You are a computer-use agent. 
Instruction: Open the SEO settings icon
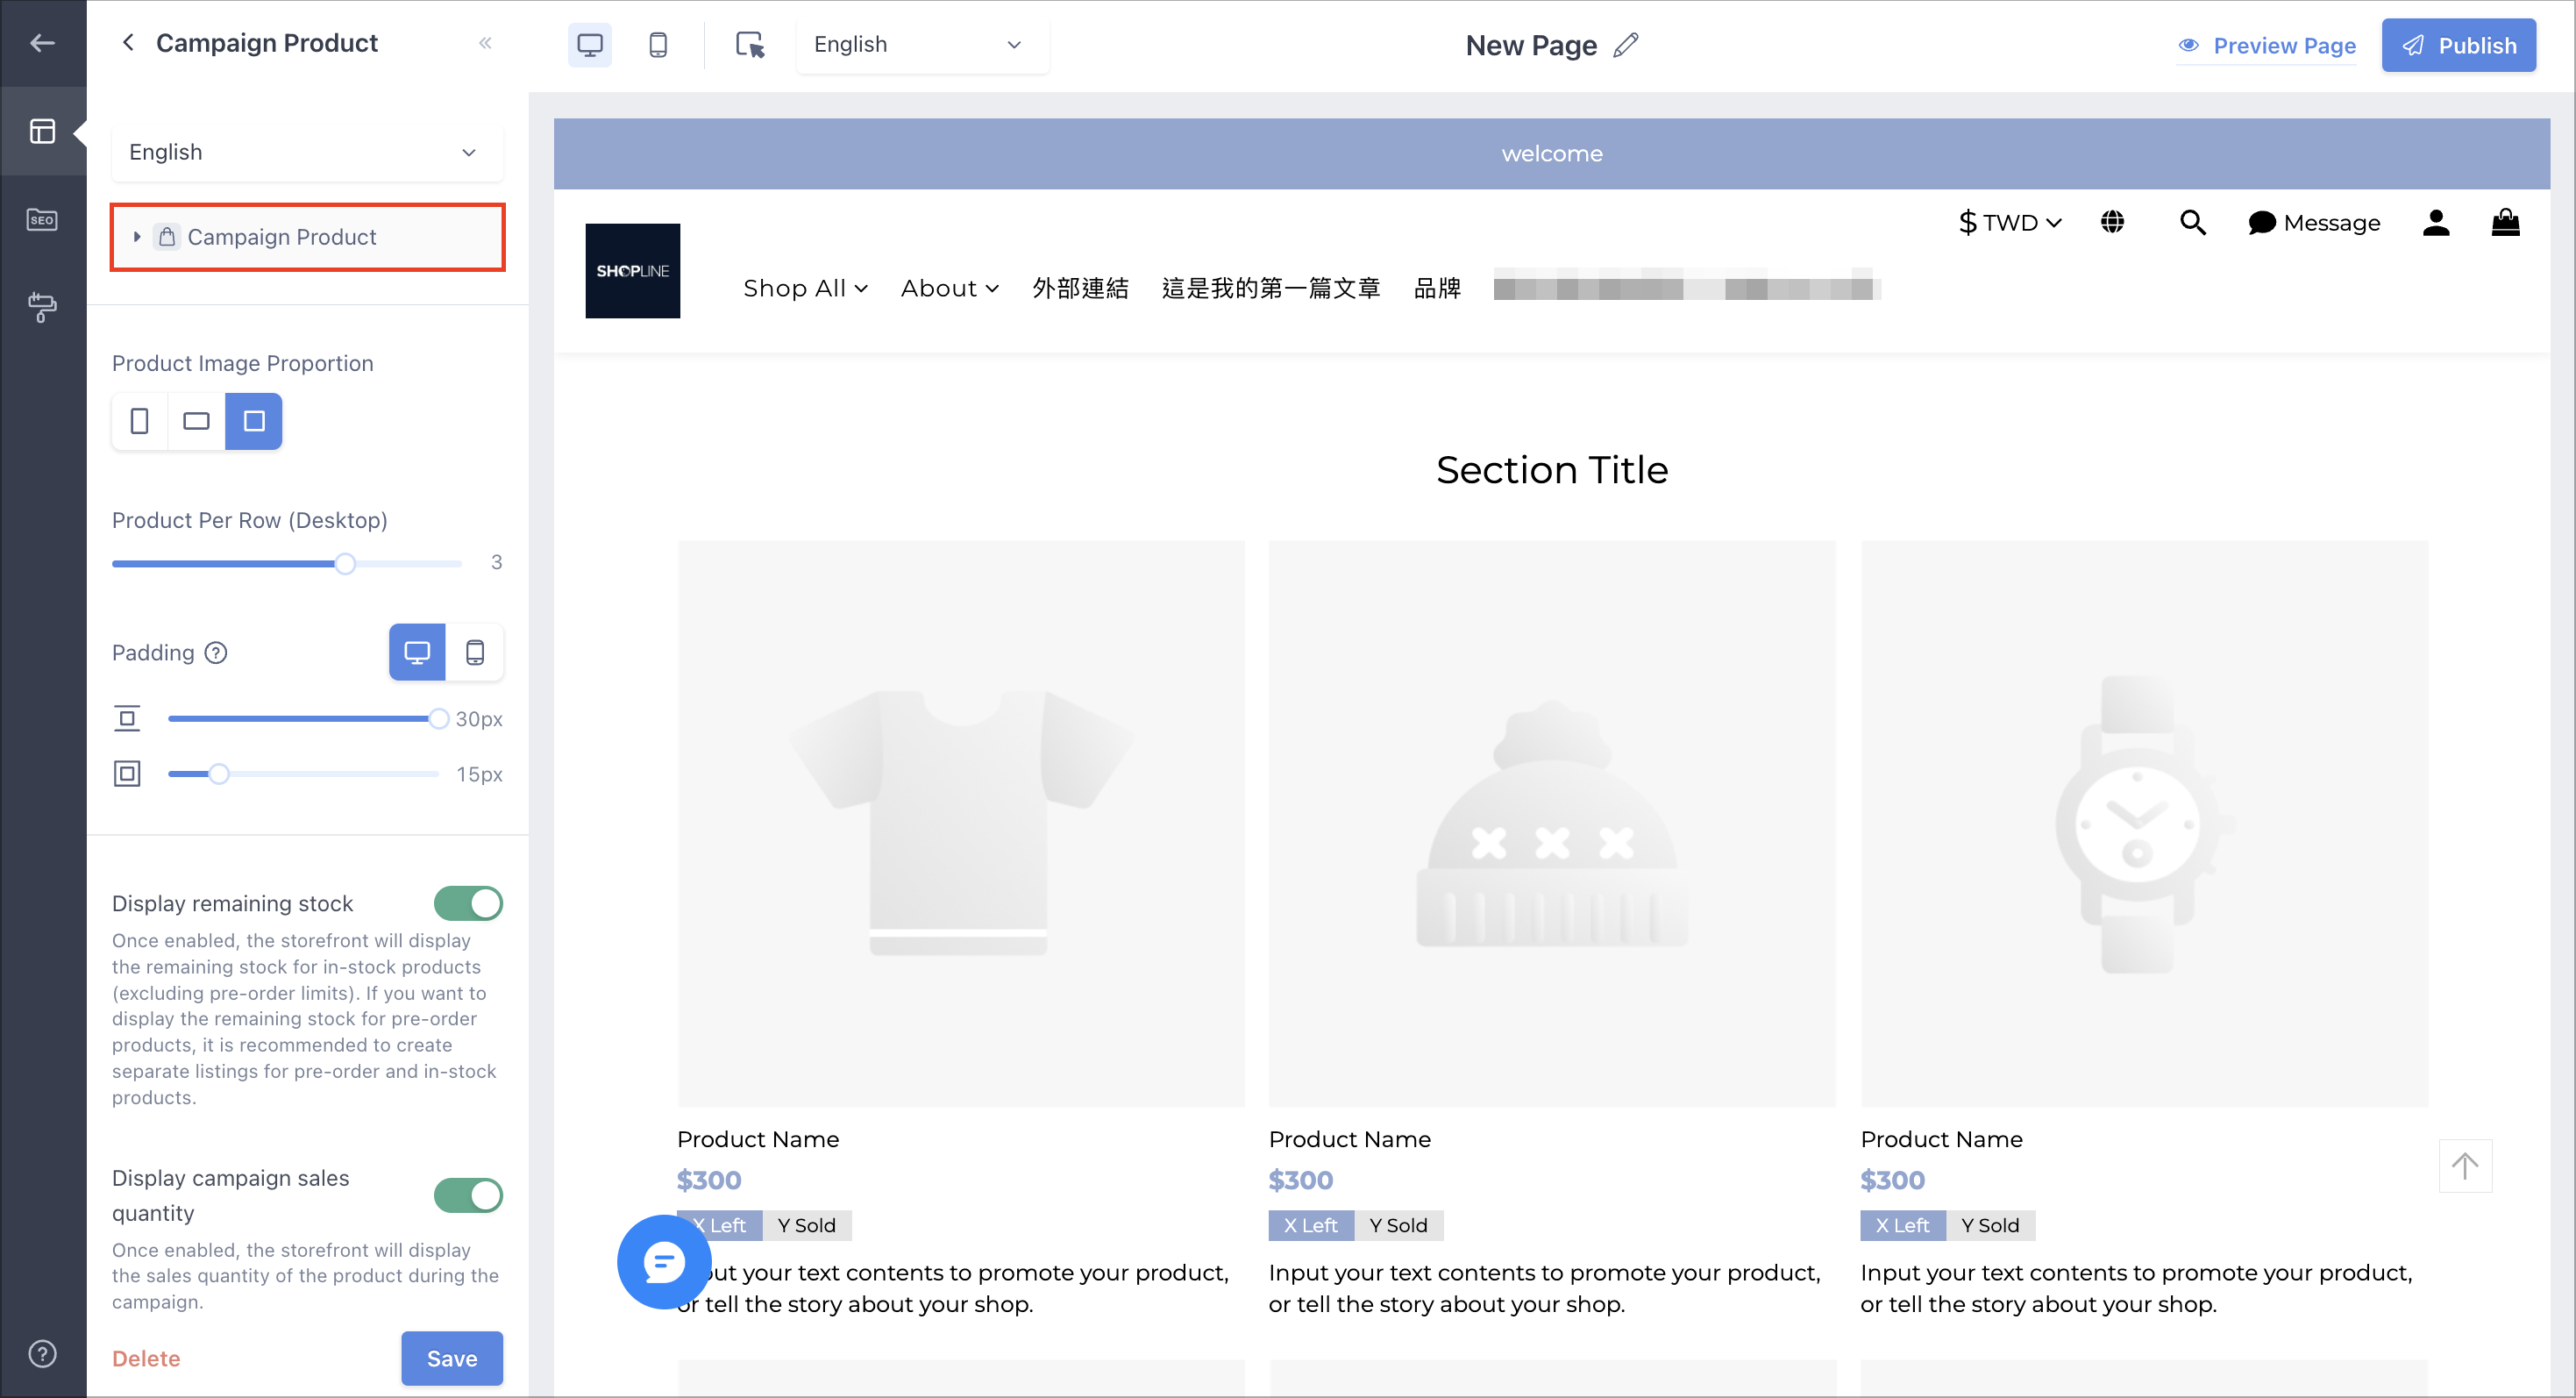click(x=42, y=220)
